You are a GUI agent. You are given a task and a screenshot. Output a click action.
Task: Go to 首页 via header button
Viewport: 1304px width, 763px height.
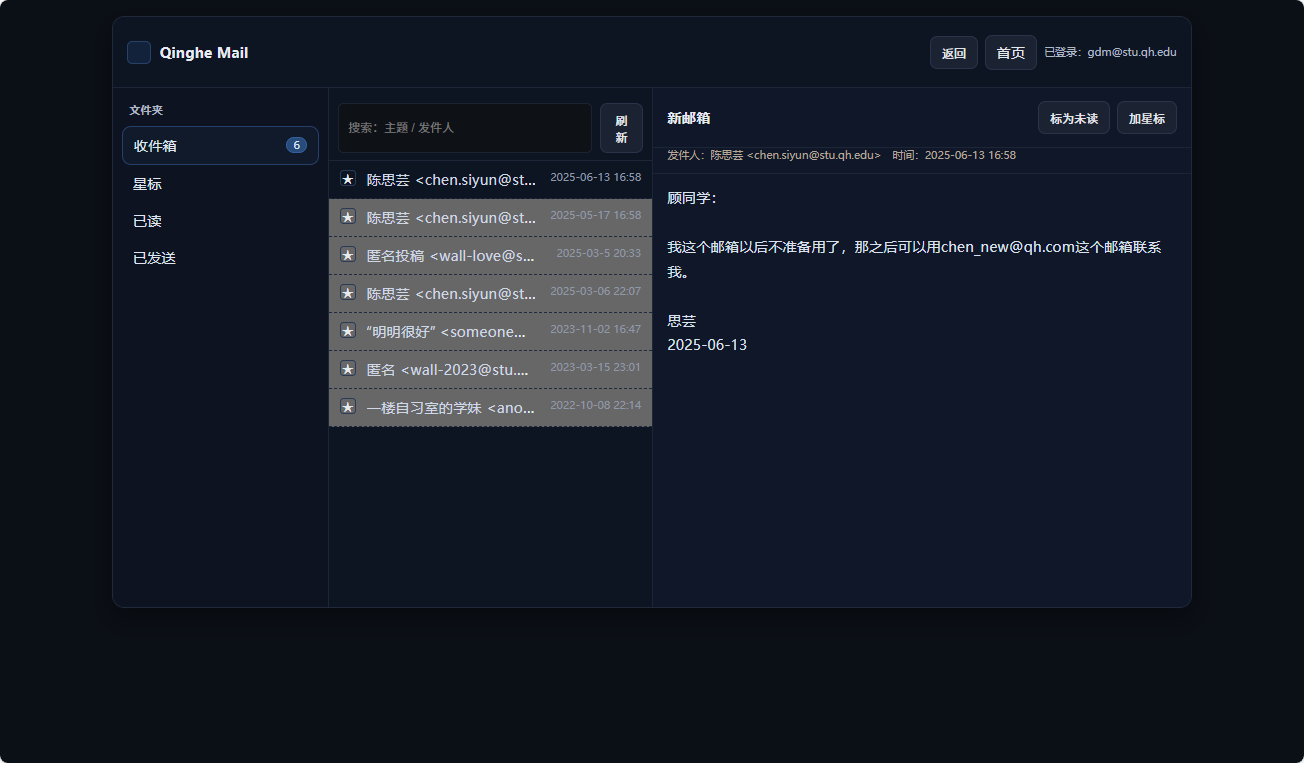[1010, 53]
